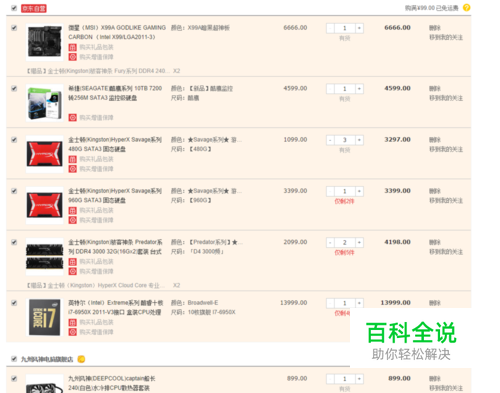This screenshot has height=393, width=500.
Task: Increase quantity of MSI X99A motherboard
Action: pyautogui.click(x=359, y=28)
